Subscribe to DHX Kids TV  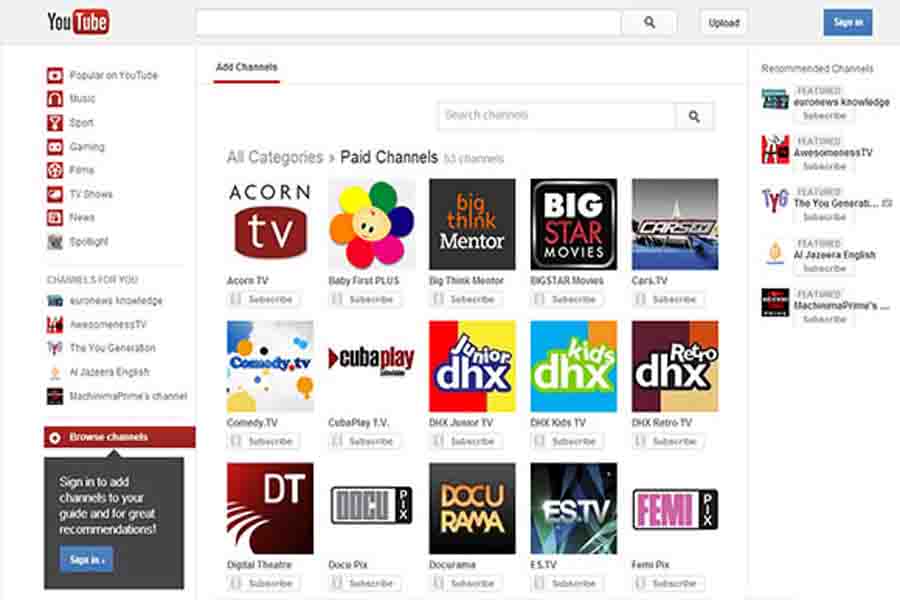click(566, 442)
